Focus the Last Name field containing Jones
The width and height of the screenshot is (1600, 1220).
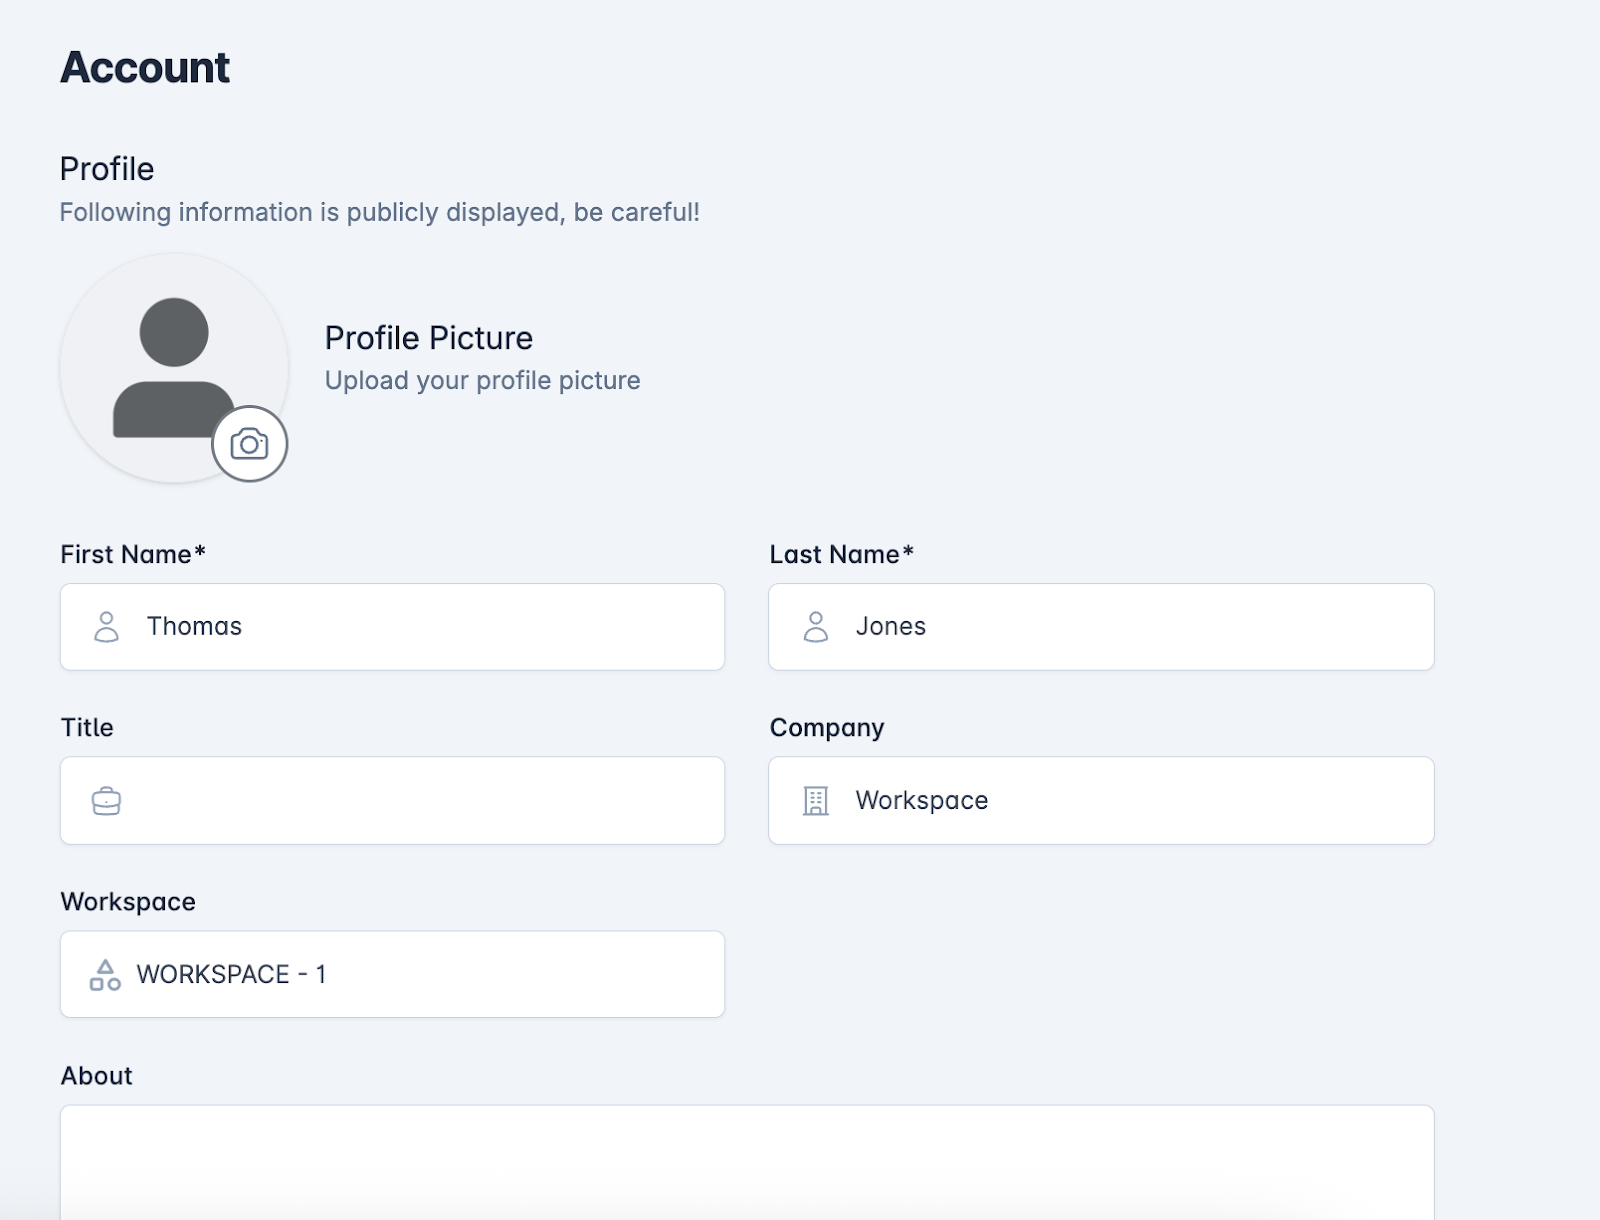pos(1101,627)
